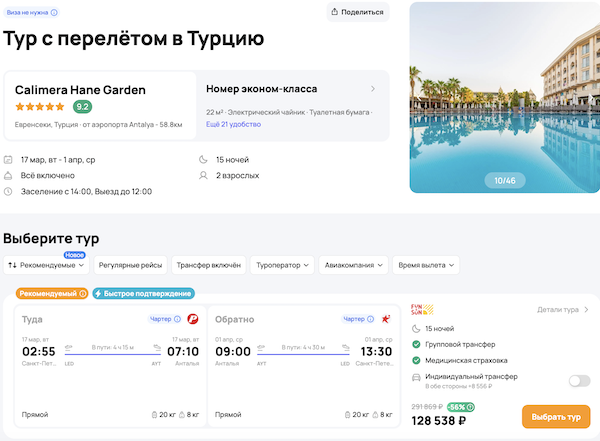600x441 pixels.
Task: Expand Туроператор dropdown
Action: click(282, 265)
